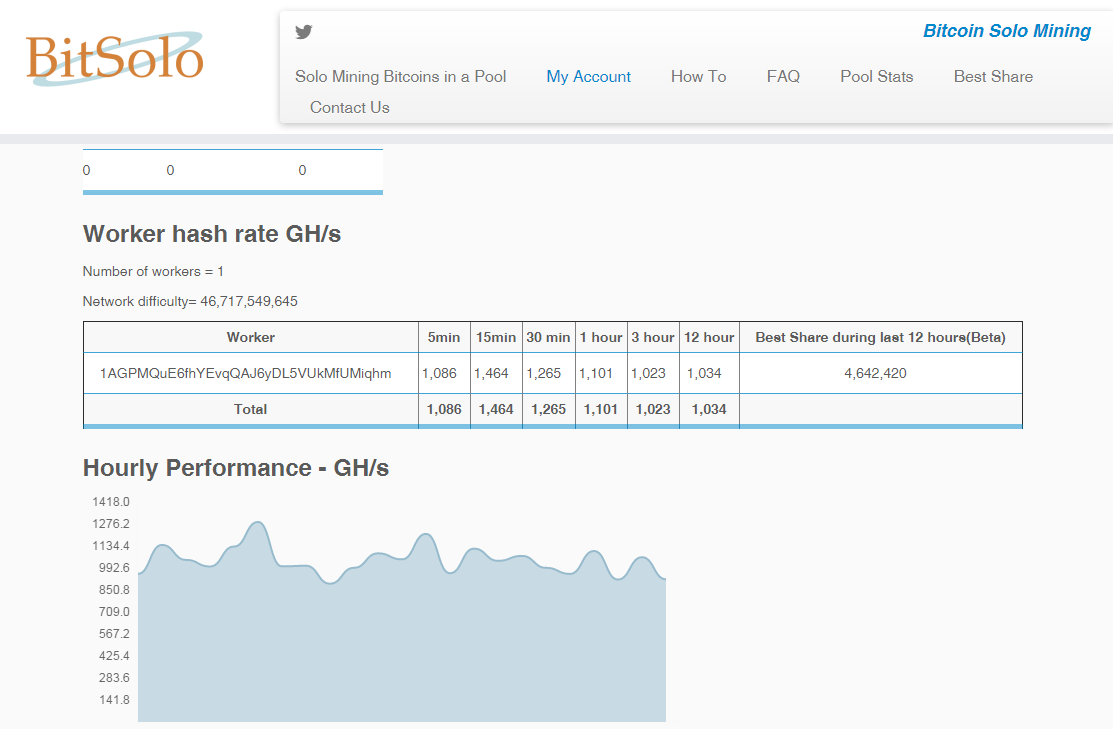The height and width of the screenshot is (729, 1113).
Task: Click the 850.8 y-axis label
Action: (x=114, y=590)
